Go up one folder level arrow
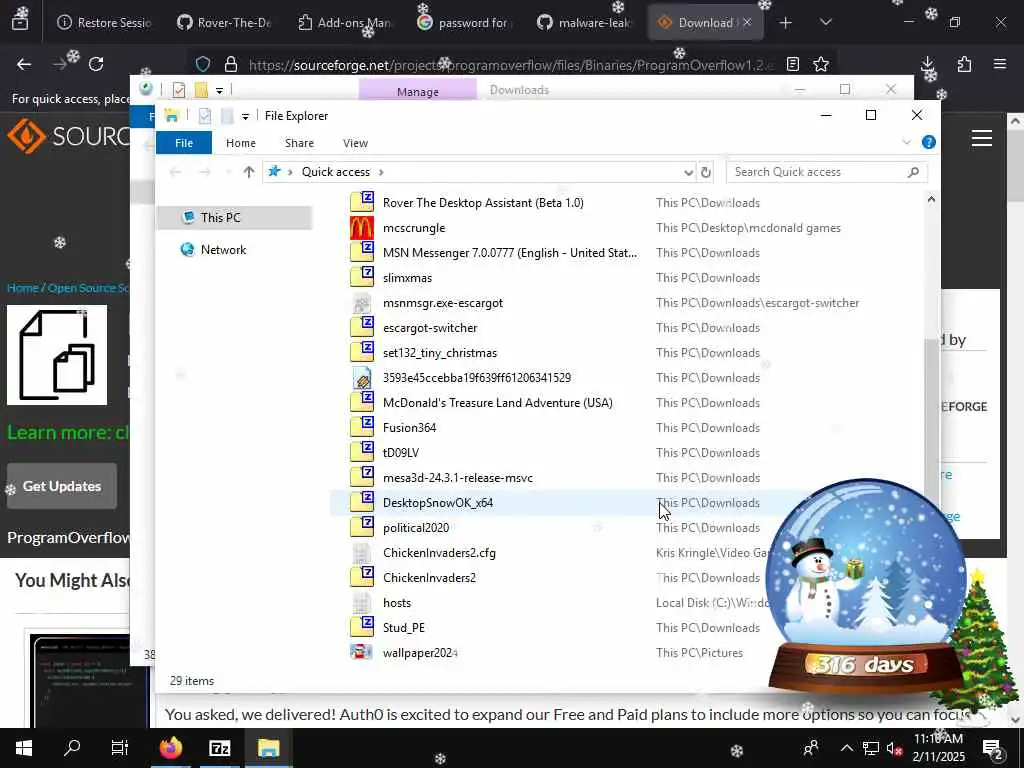1024x768 pixels. click(248, 172)
